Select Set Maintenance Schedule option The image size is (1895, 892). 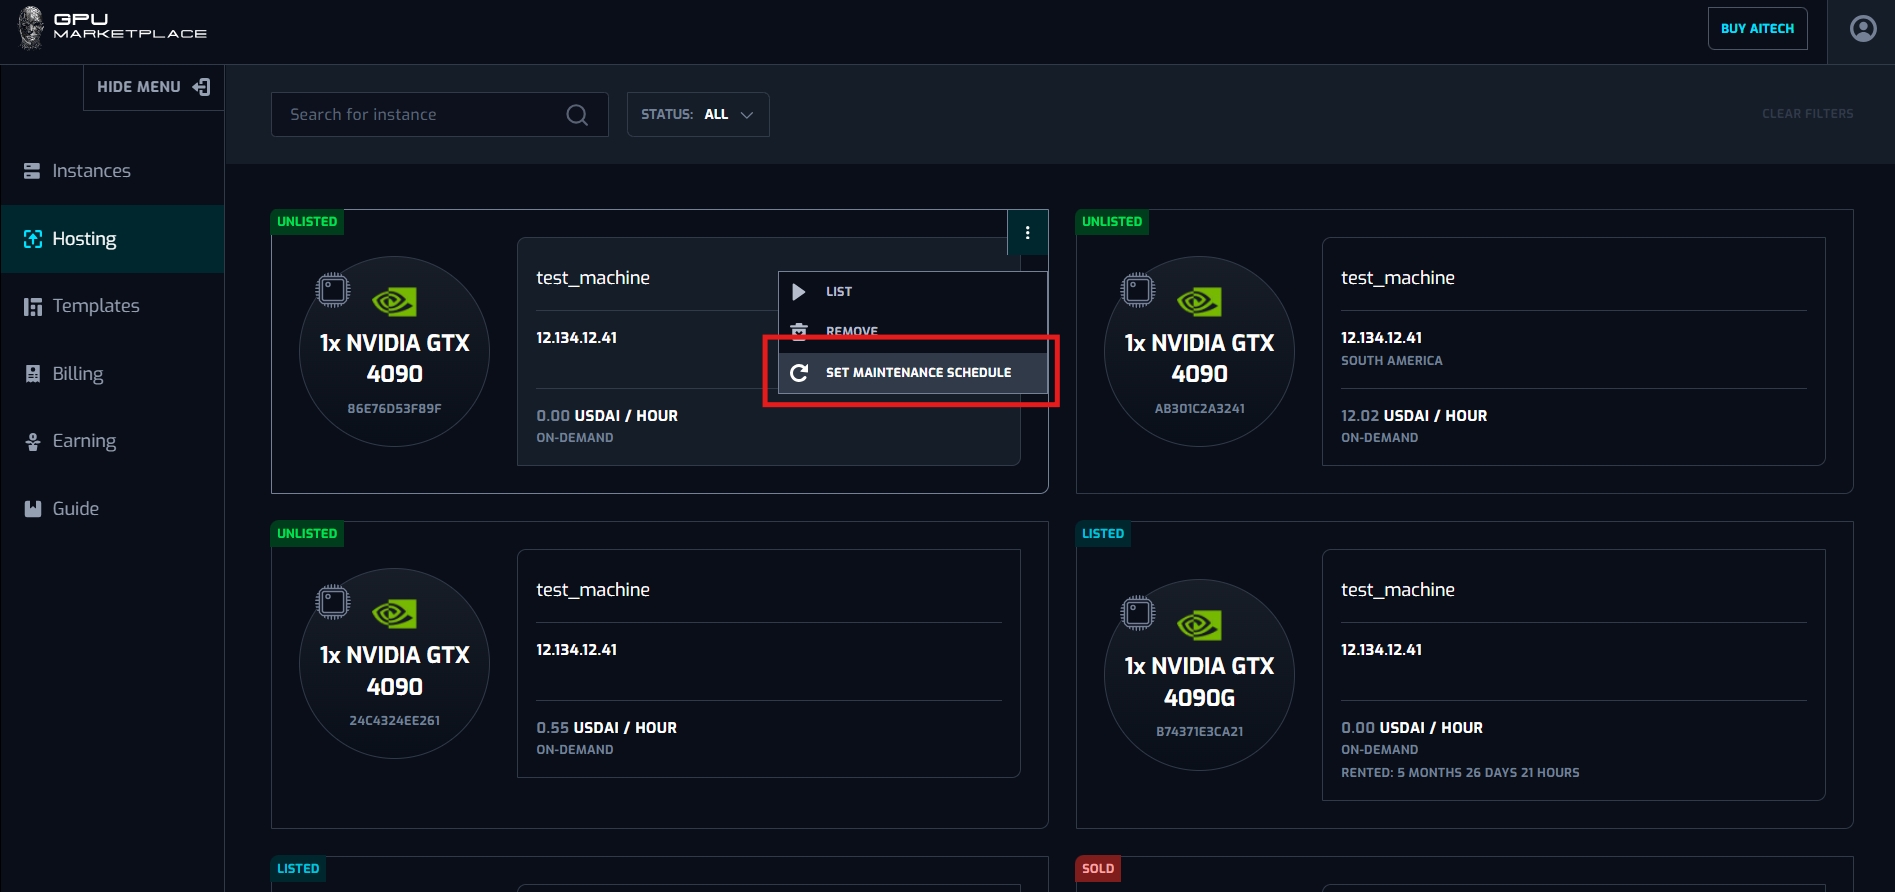click(917, 372)
